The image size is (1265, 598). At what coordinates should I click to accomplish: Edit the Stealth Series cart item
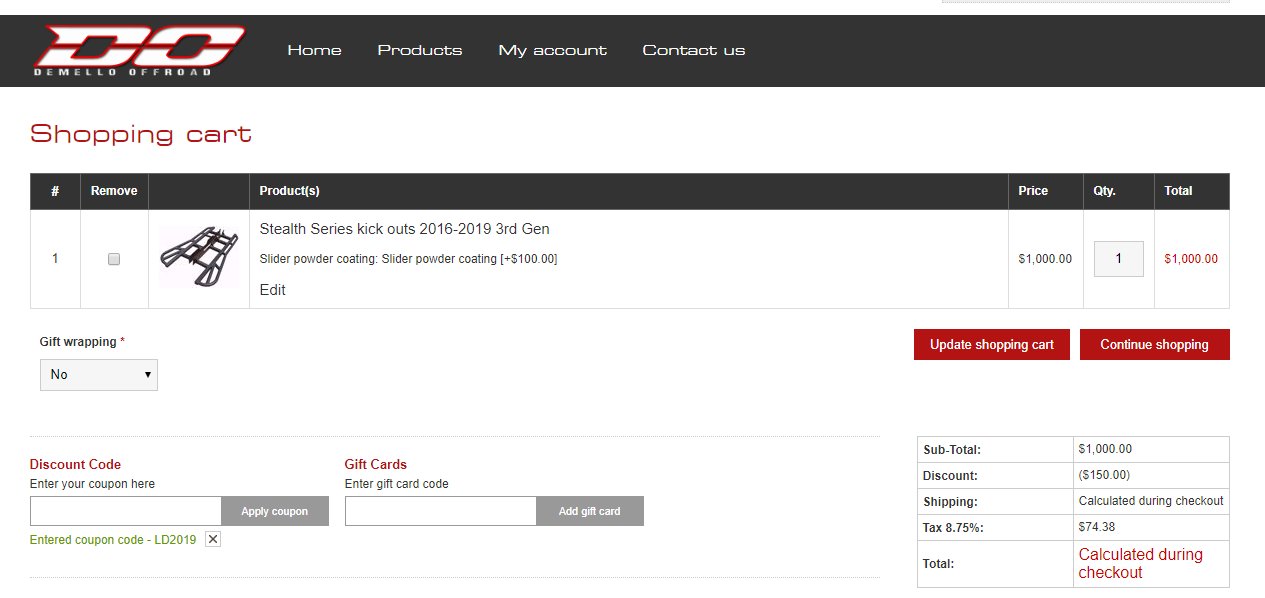273,290
